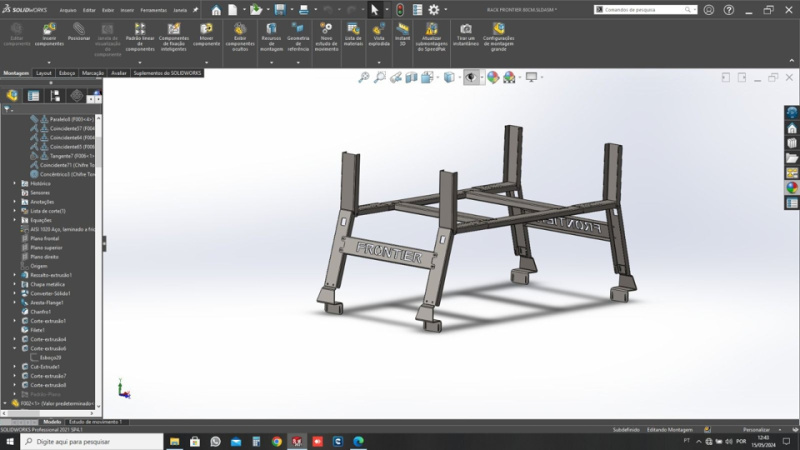800x450 pixels.
Task: Open the Edit appearance color sphere icon
Action: pyautogui.click(x=493, y=77)
